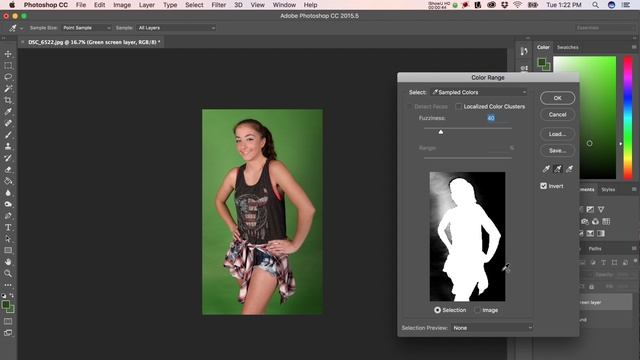Select the Horizontal Type tool
Screen dimensions: 640x360
8,227
